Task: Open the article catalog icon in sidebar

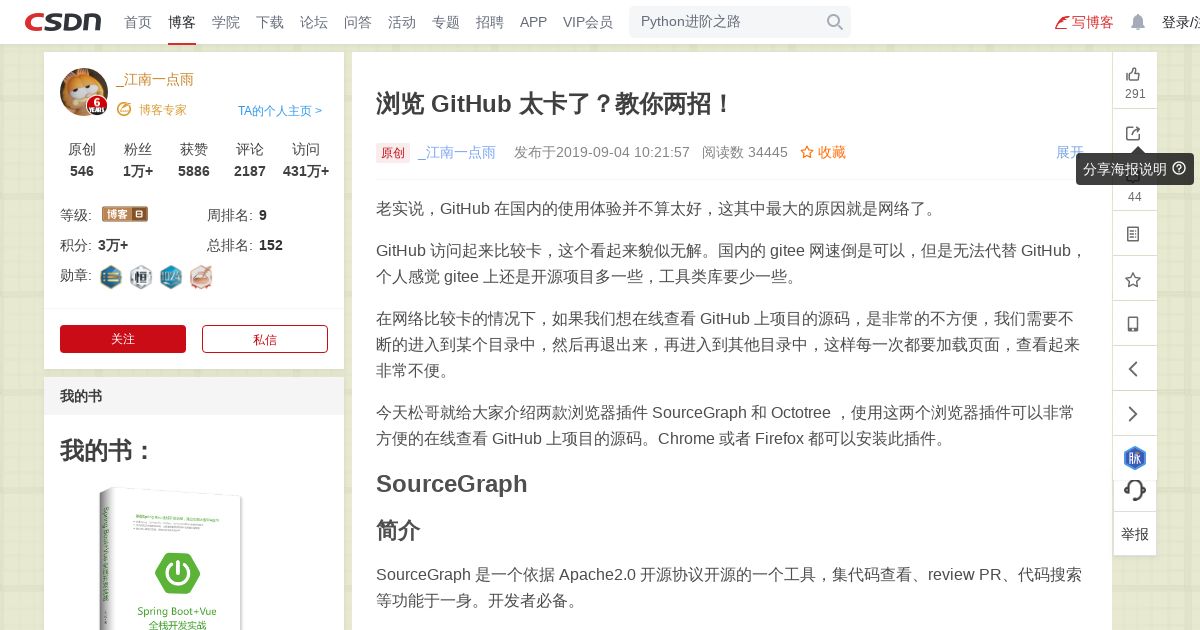Action: click(x=1133, y=234)
